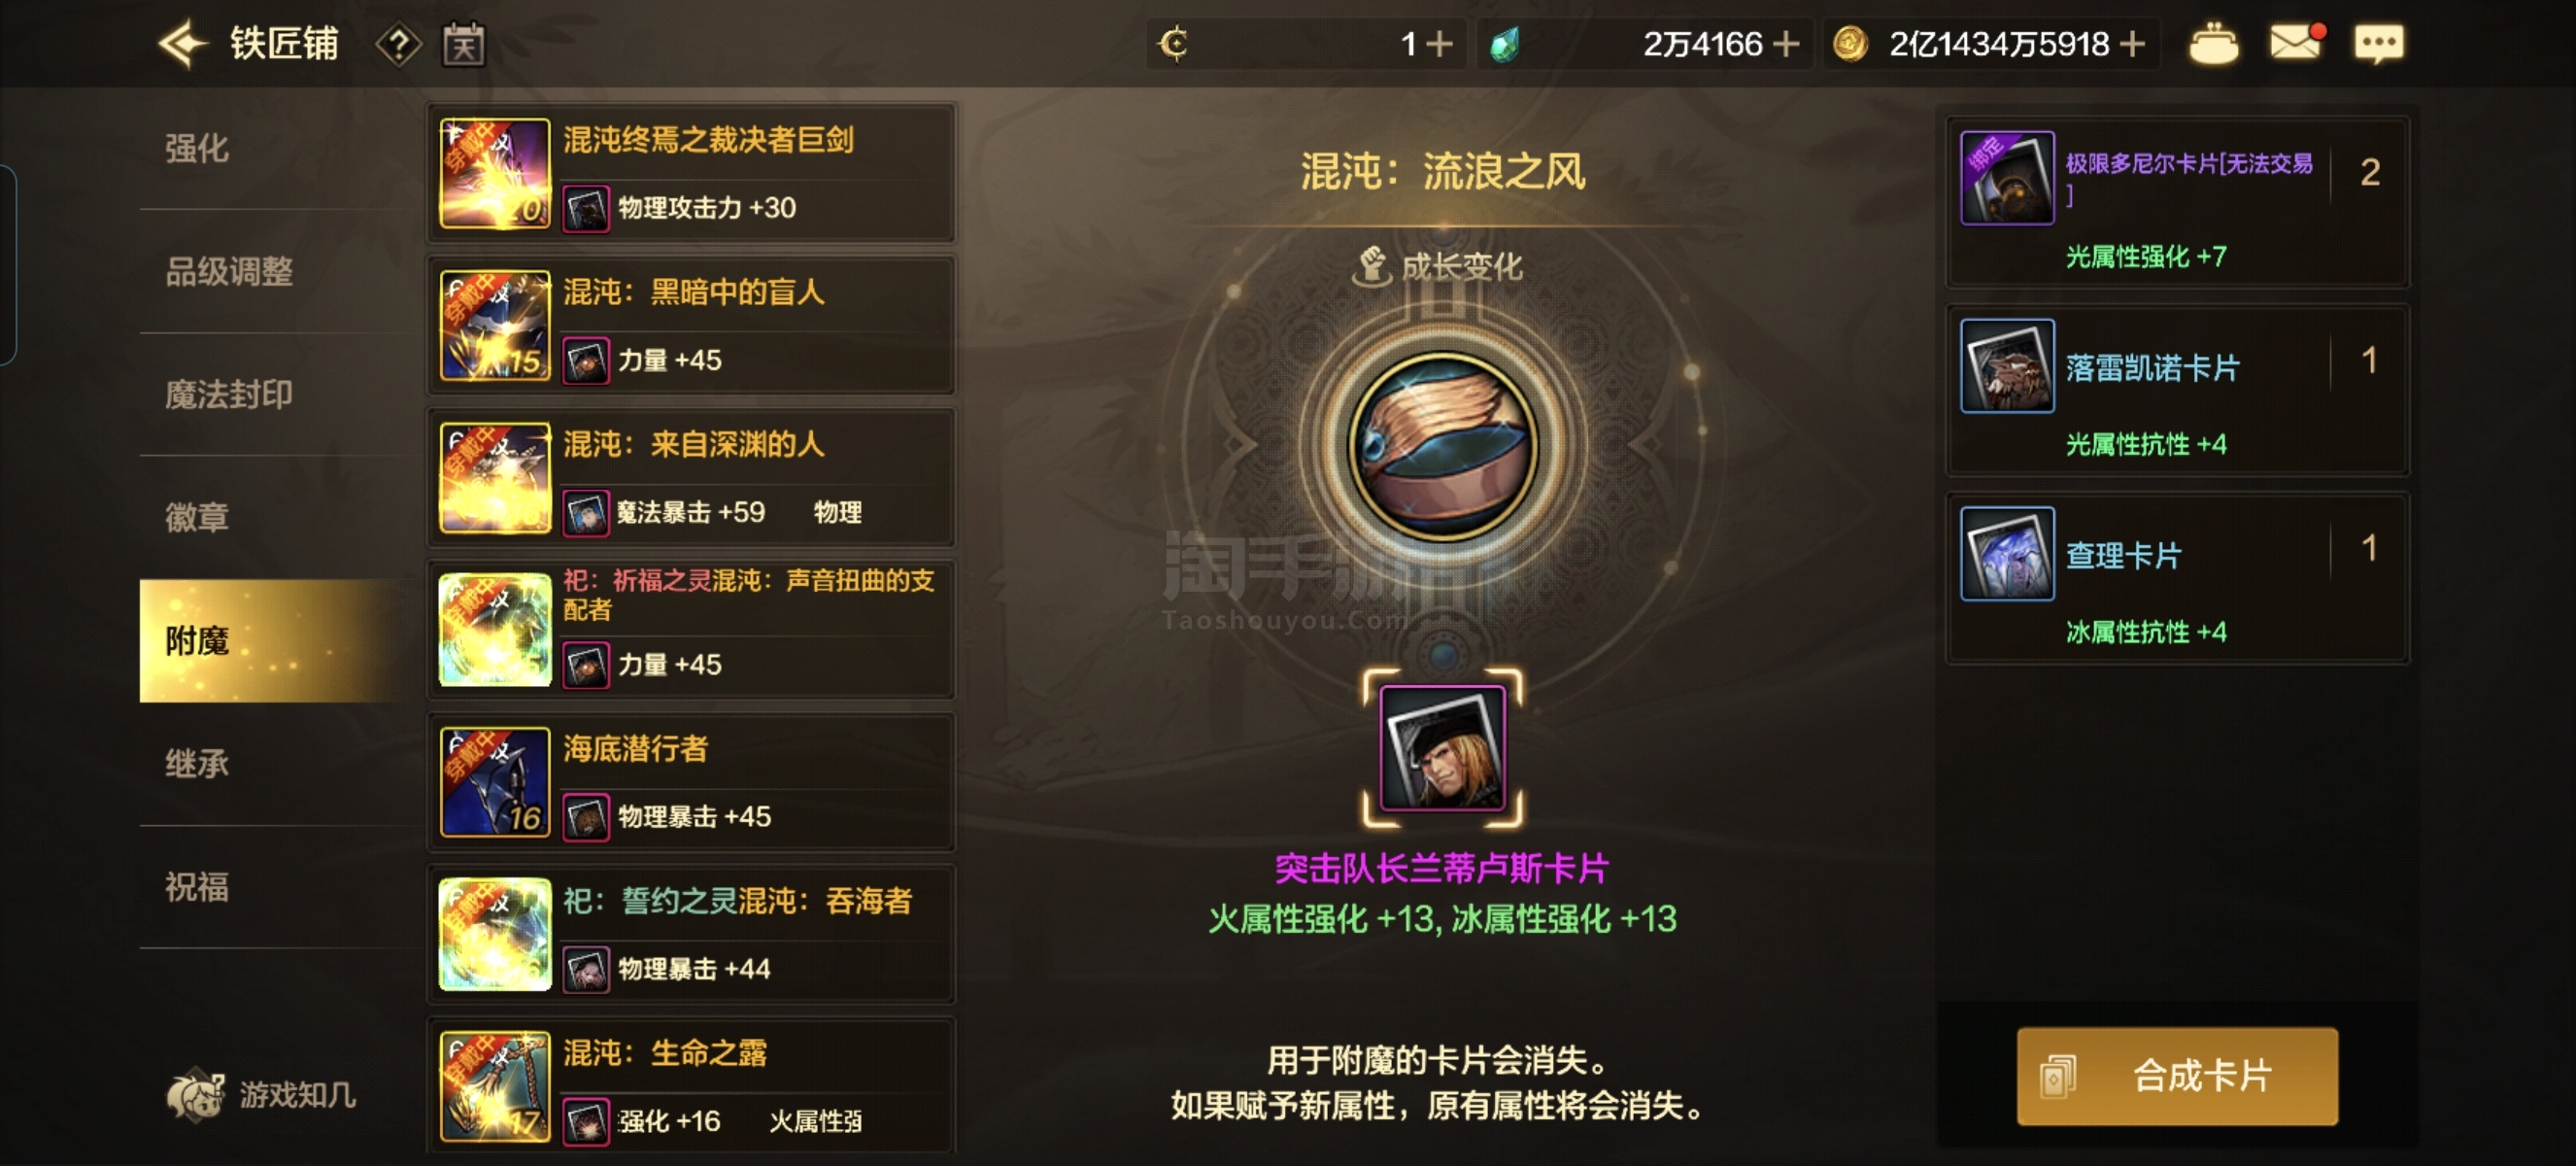Select the 突击队长兰蒂卢斯 card slot icon
The height and width of the screenshot is (1166, 2576).
[x=1442, y=748]
